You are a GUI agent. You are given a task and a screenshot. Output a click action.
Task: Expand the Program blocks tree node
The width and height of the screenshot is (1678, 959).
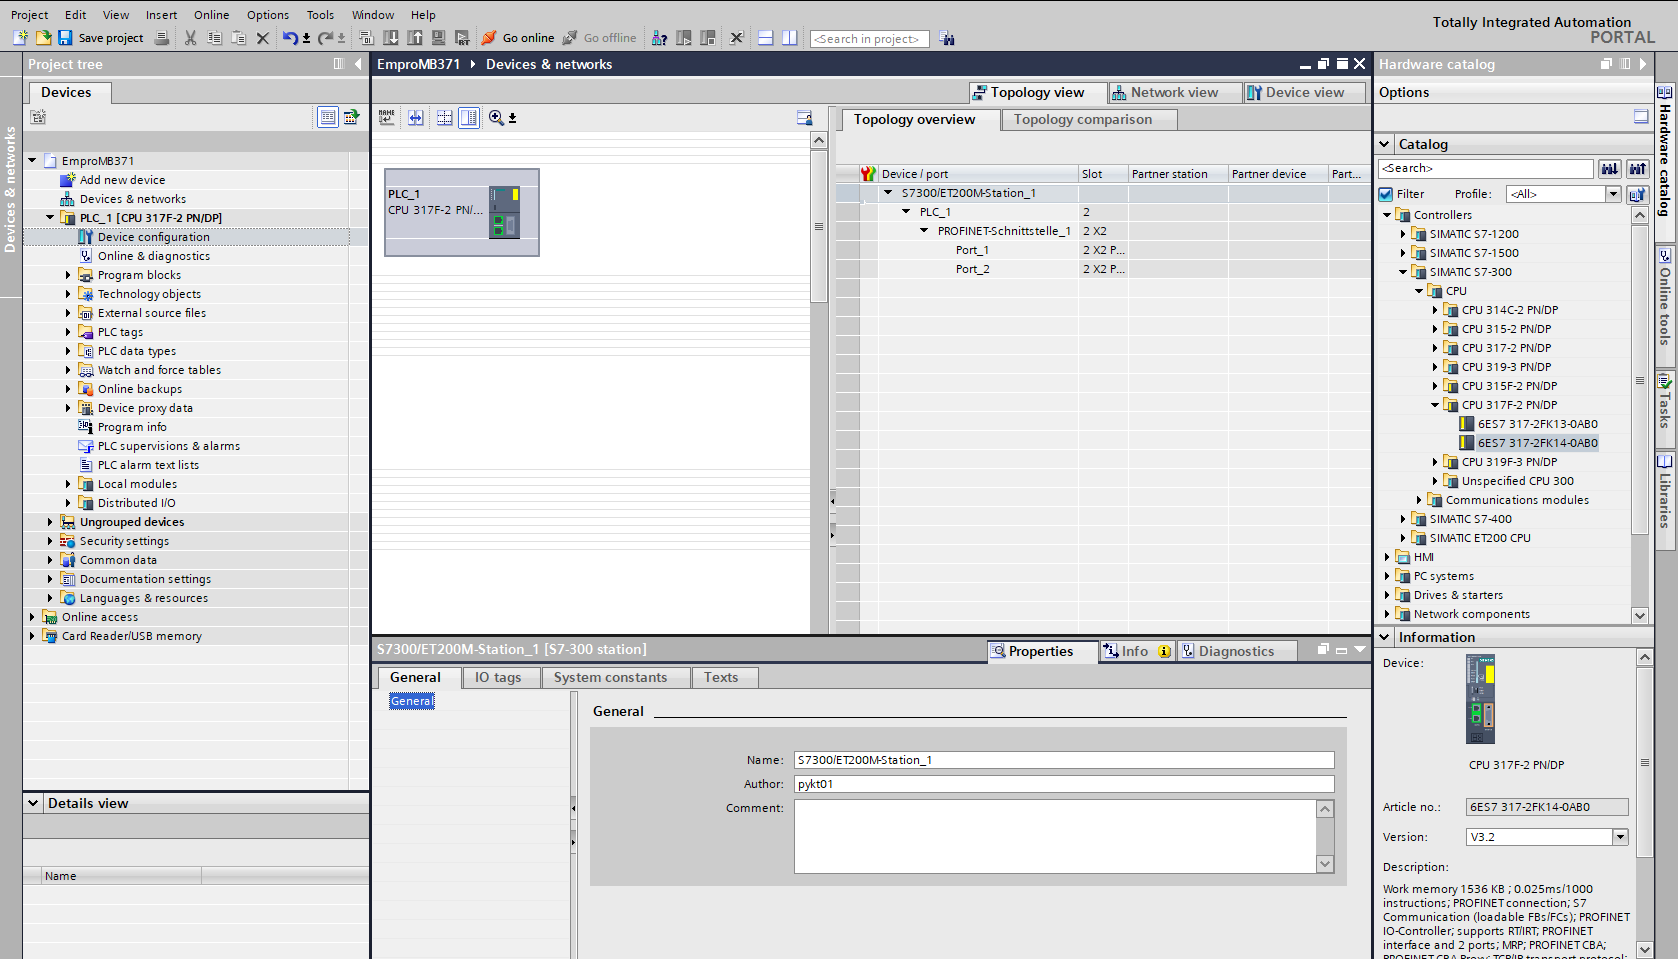coord(68,275)
